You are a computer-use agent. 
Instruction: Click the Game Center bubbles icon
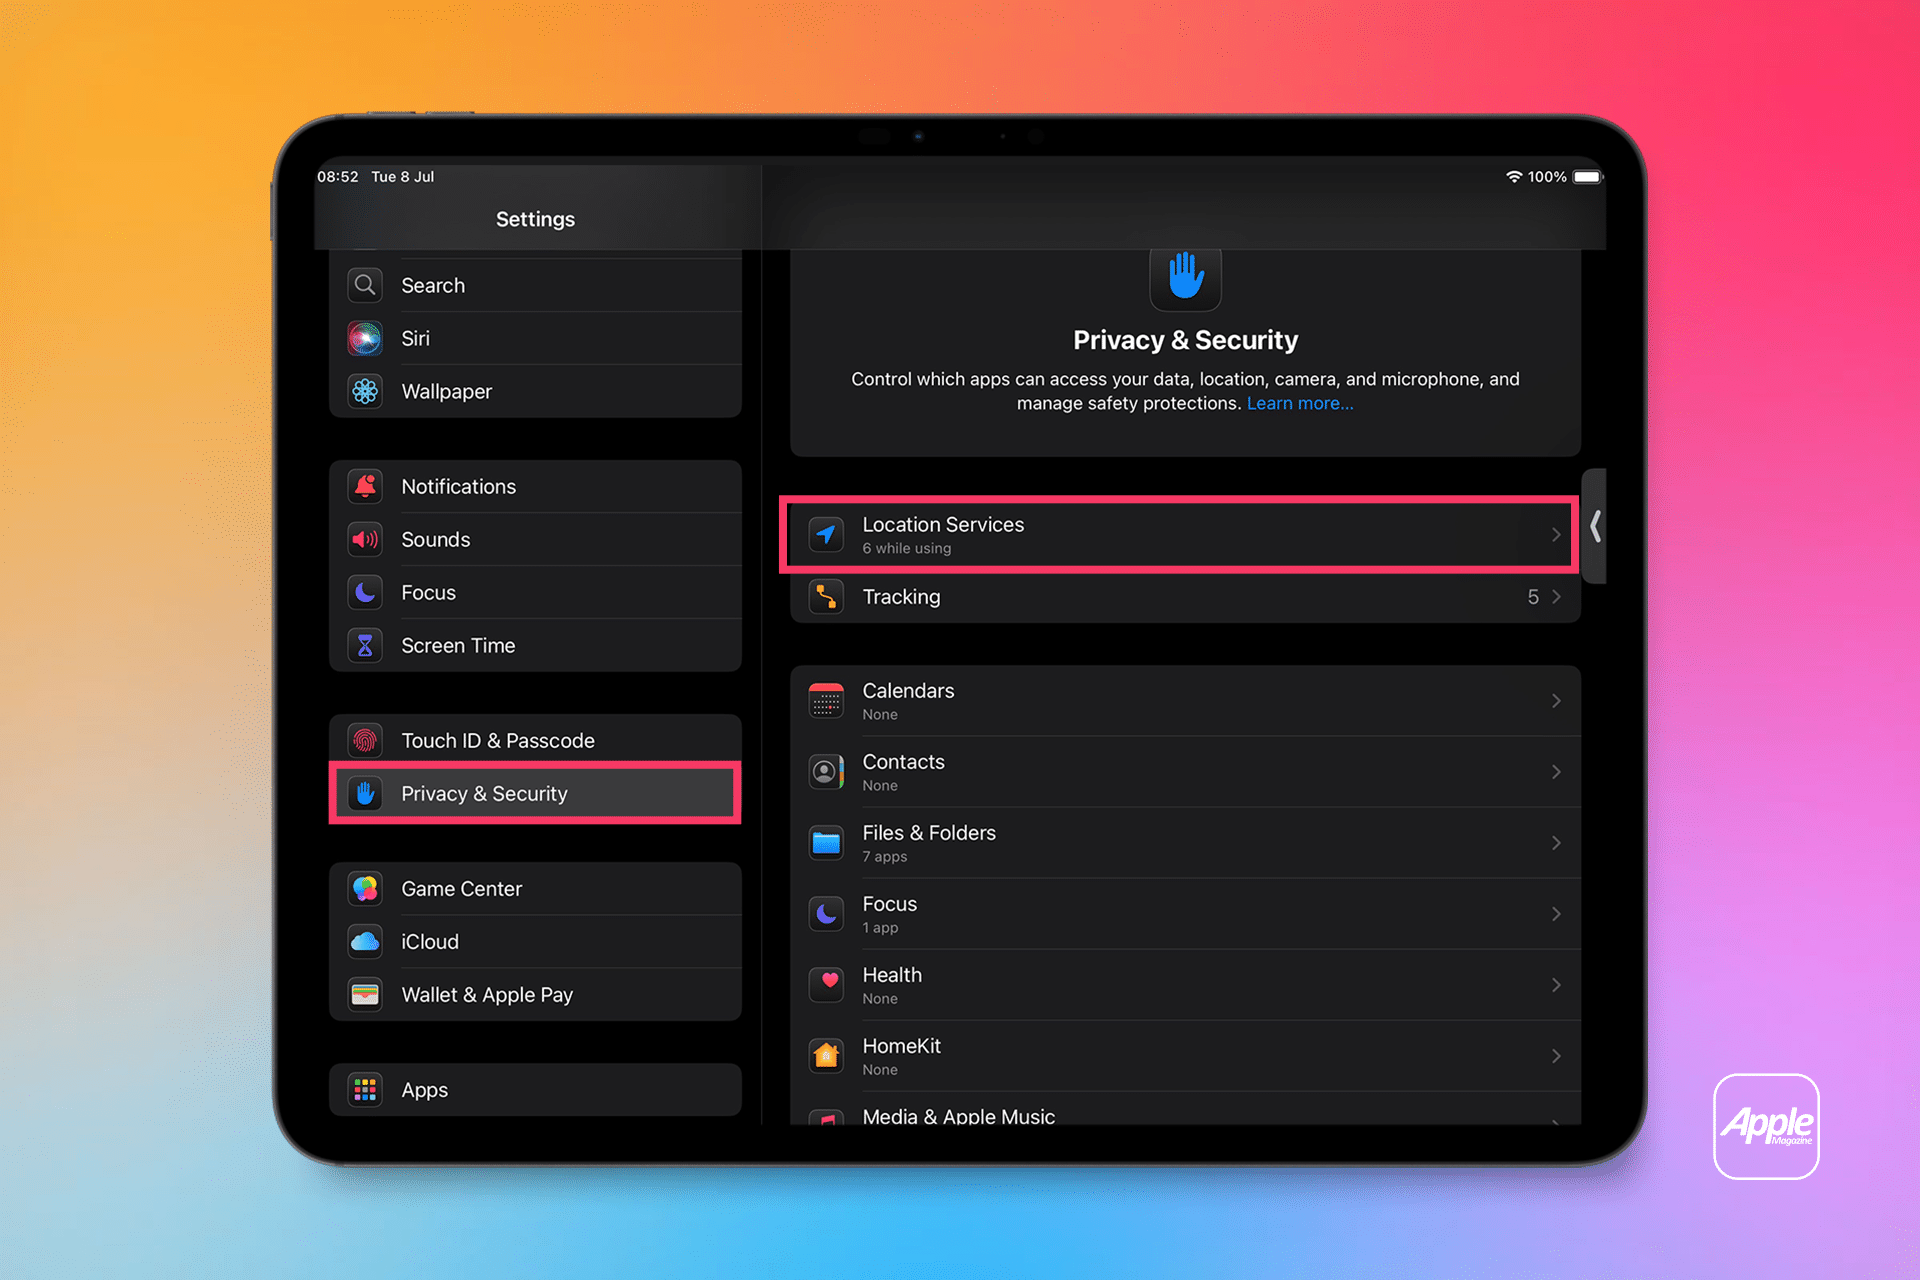(365, 888)
